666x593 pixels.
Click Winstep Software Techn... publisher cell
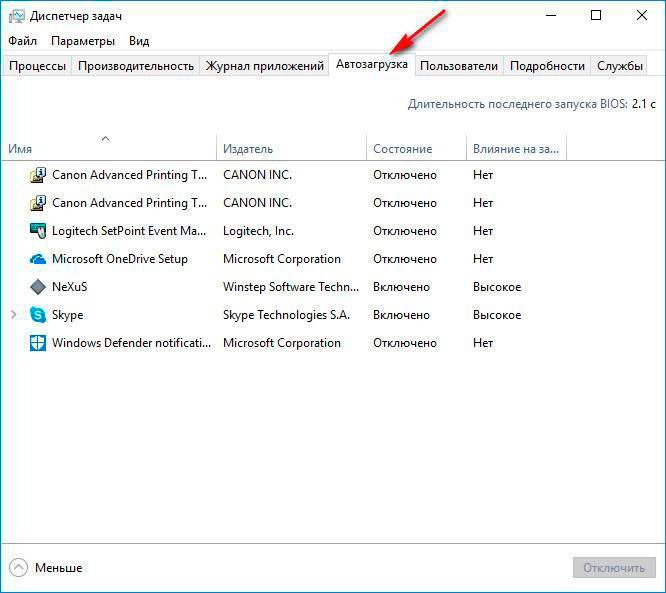pos(291,287)
